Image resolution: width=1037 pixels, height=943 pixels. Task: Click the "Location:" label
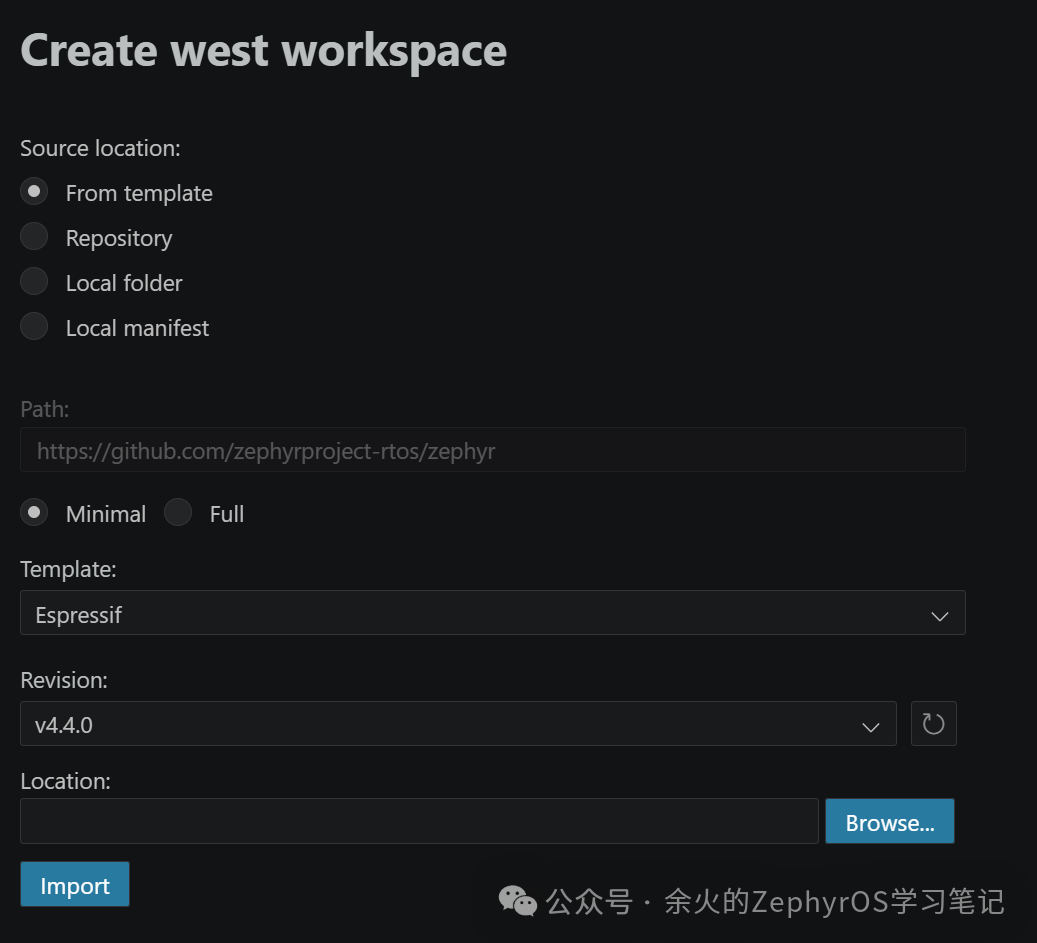pyautogui.click(x=65, y=782)
